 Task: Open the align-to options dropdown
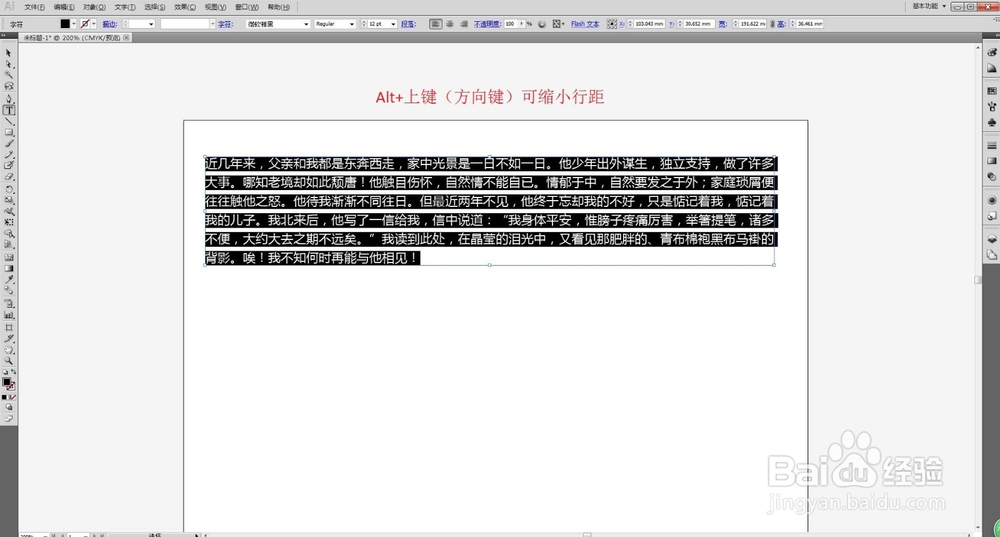pos(559,24)
